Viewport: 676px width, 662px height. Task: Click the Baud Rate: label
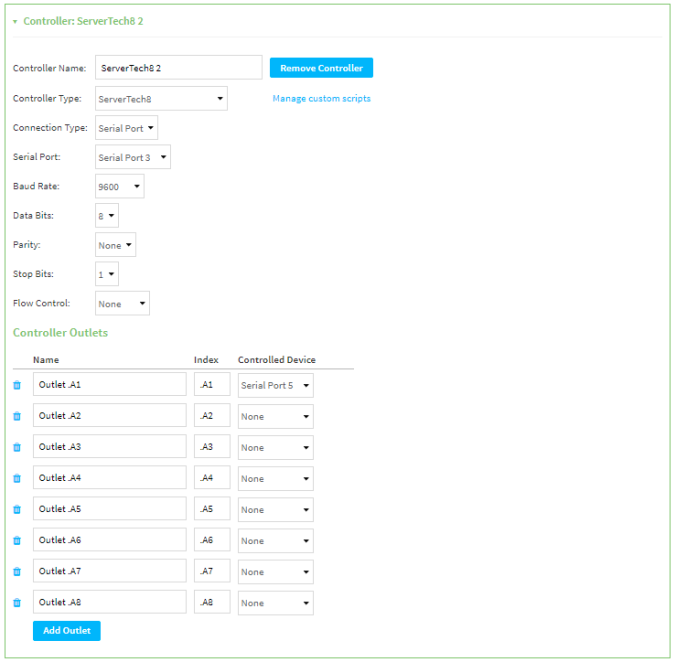point(36,186)
